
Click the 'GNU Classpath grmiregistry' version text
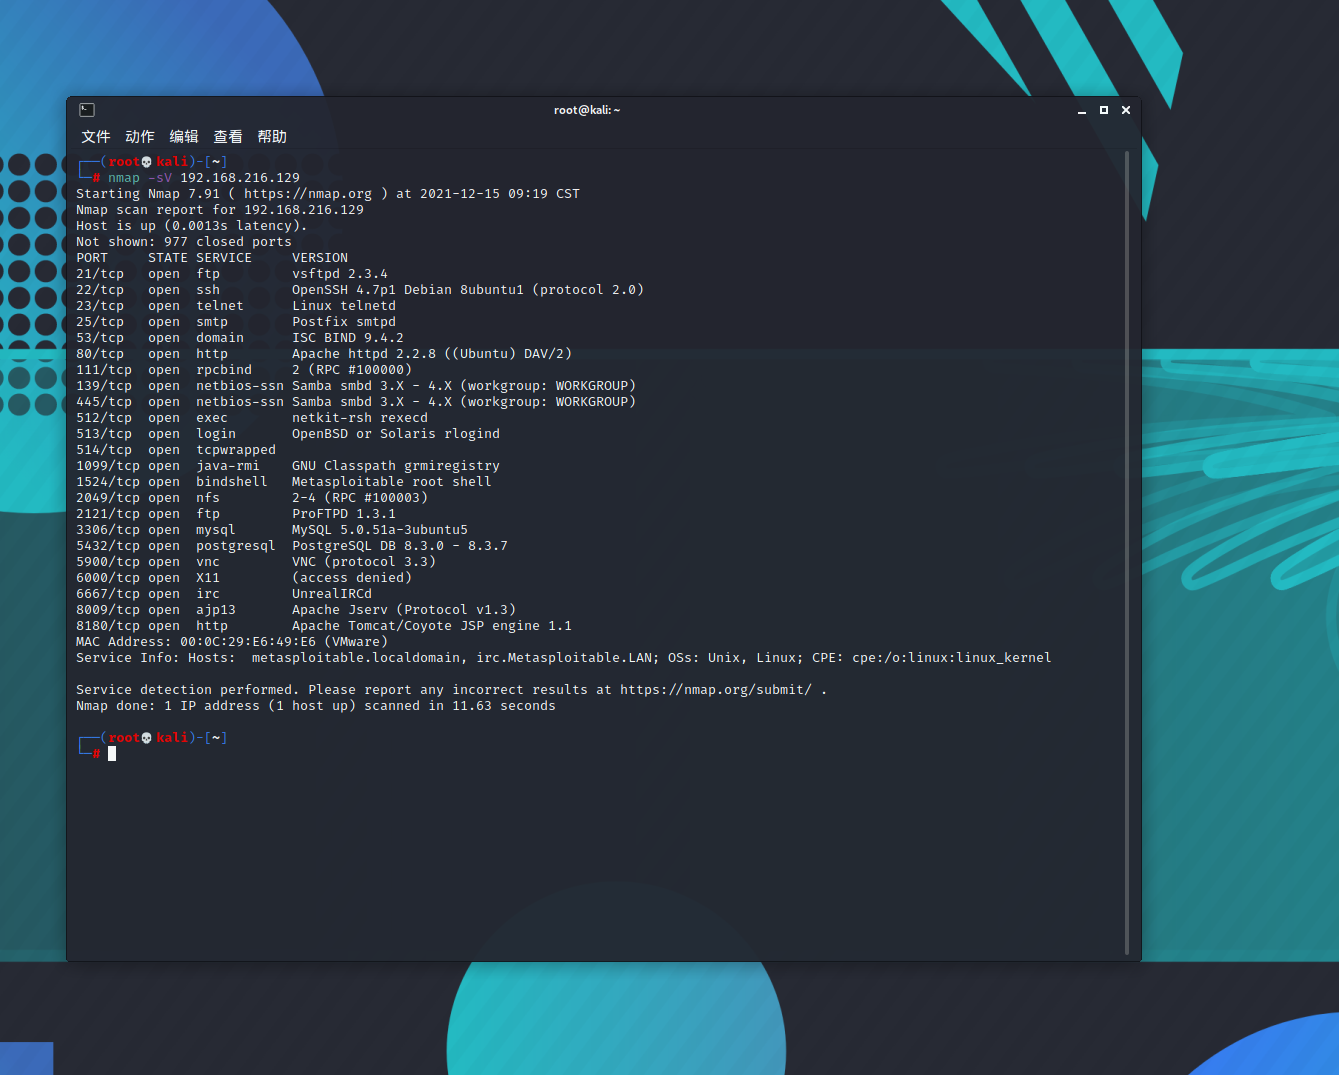pos(396,466)
